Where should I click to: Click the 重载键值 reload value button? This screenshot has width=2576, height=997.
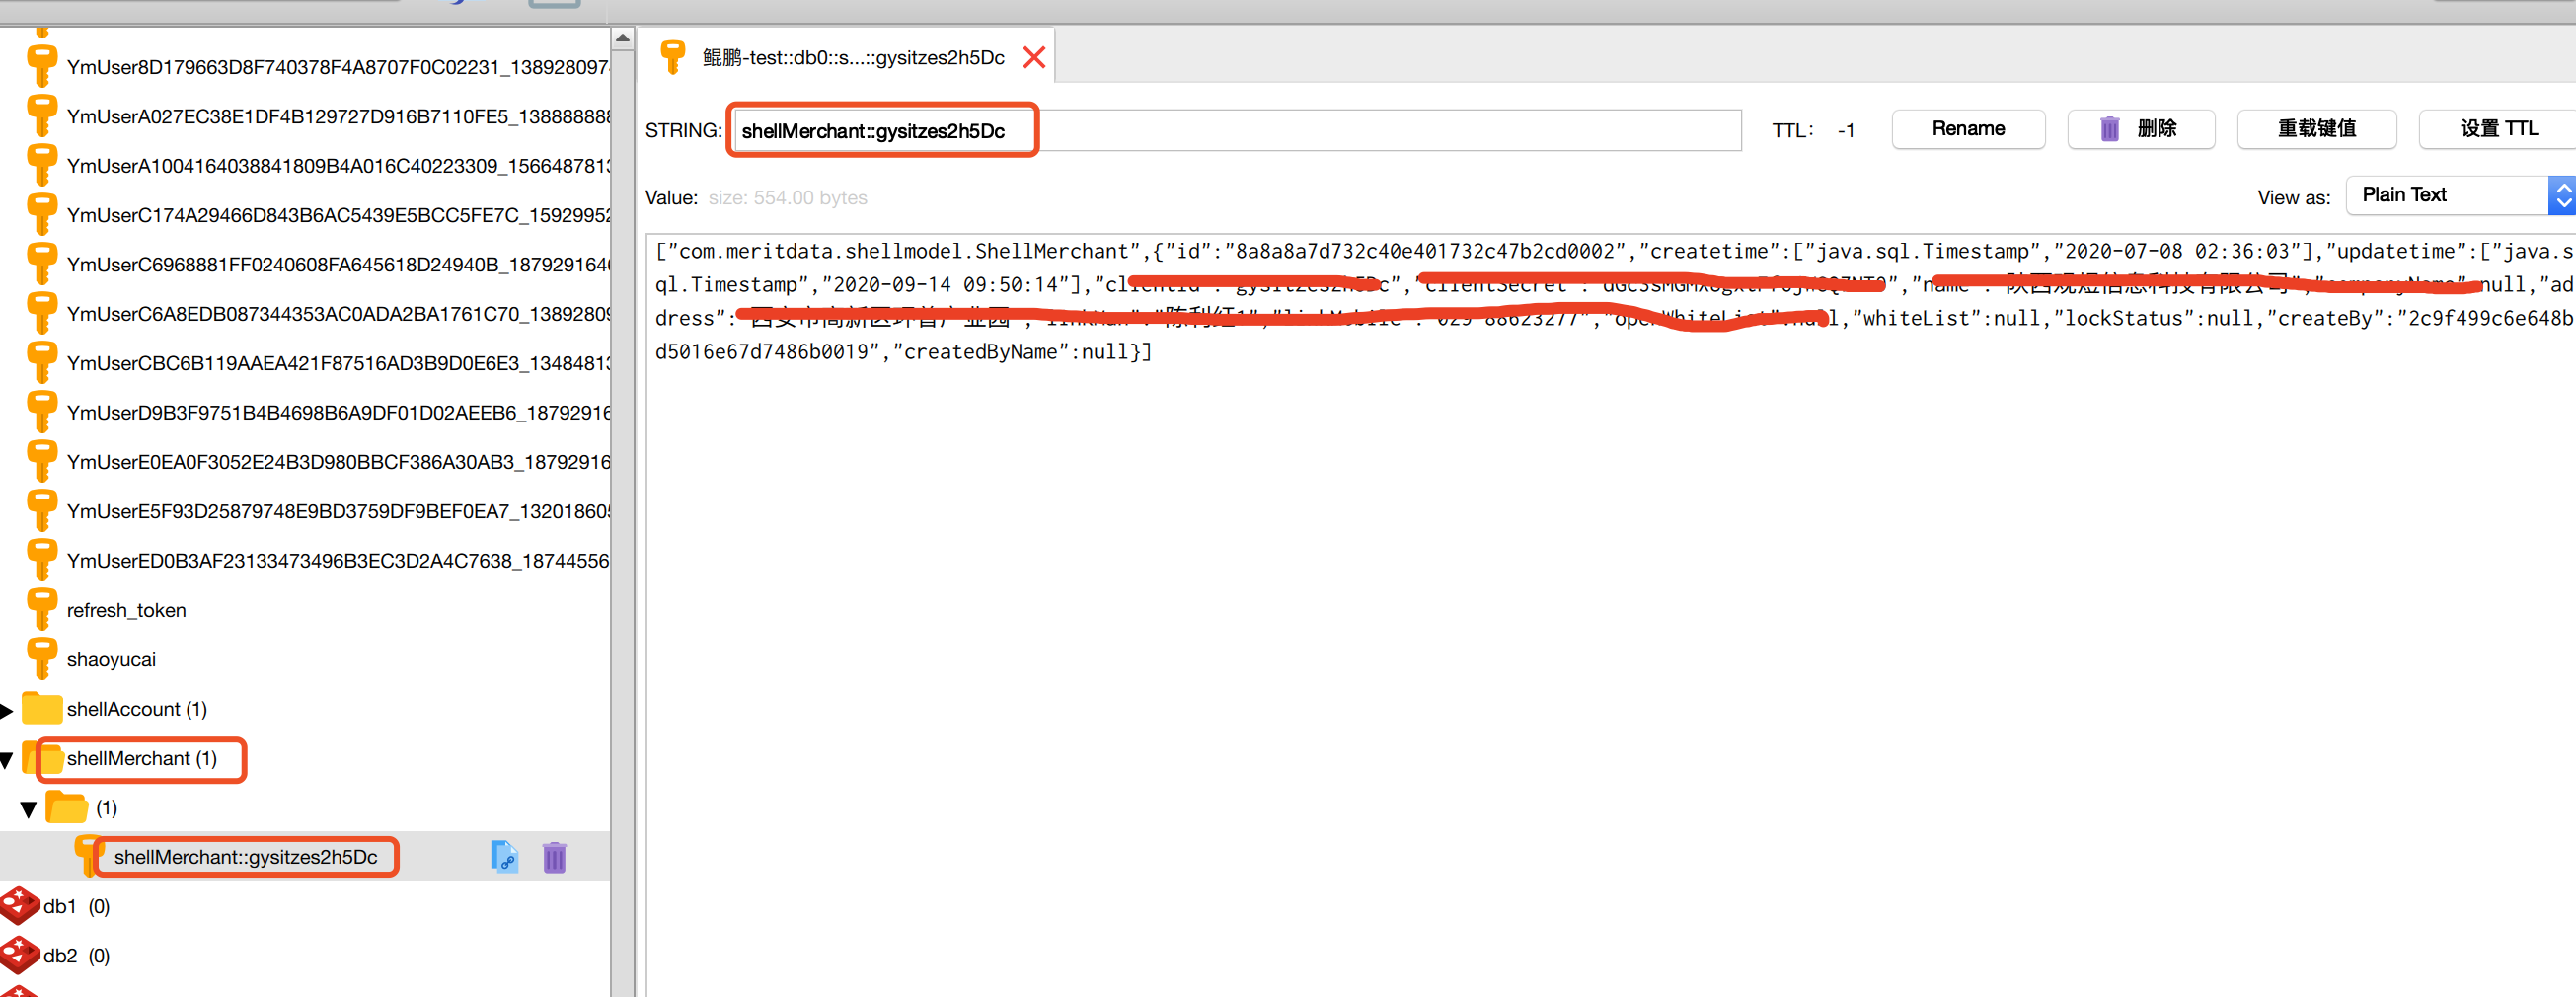pos(2316,129)
